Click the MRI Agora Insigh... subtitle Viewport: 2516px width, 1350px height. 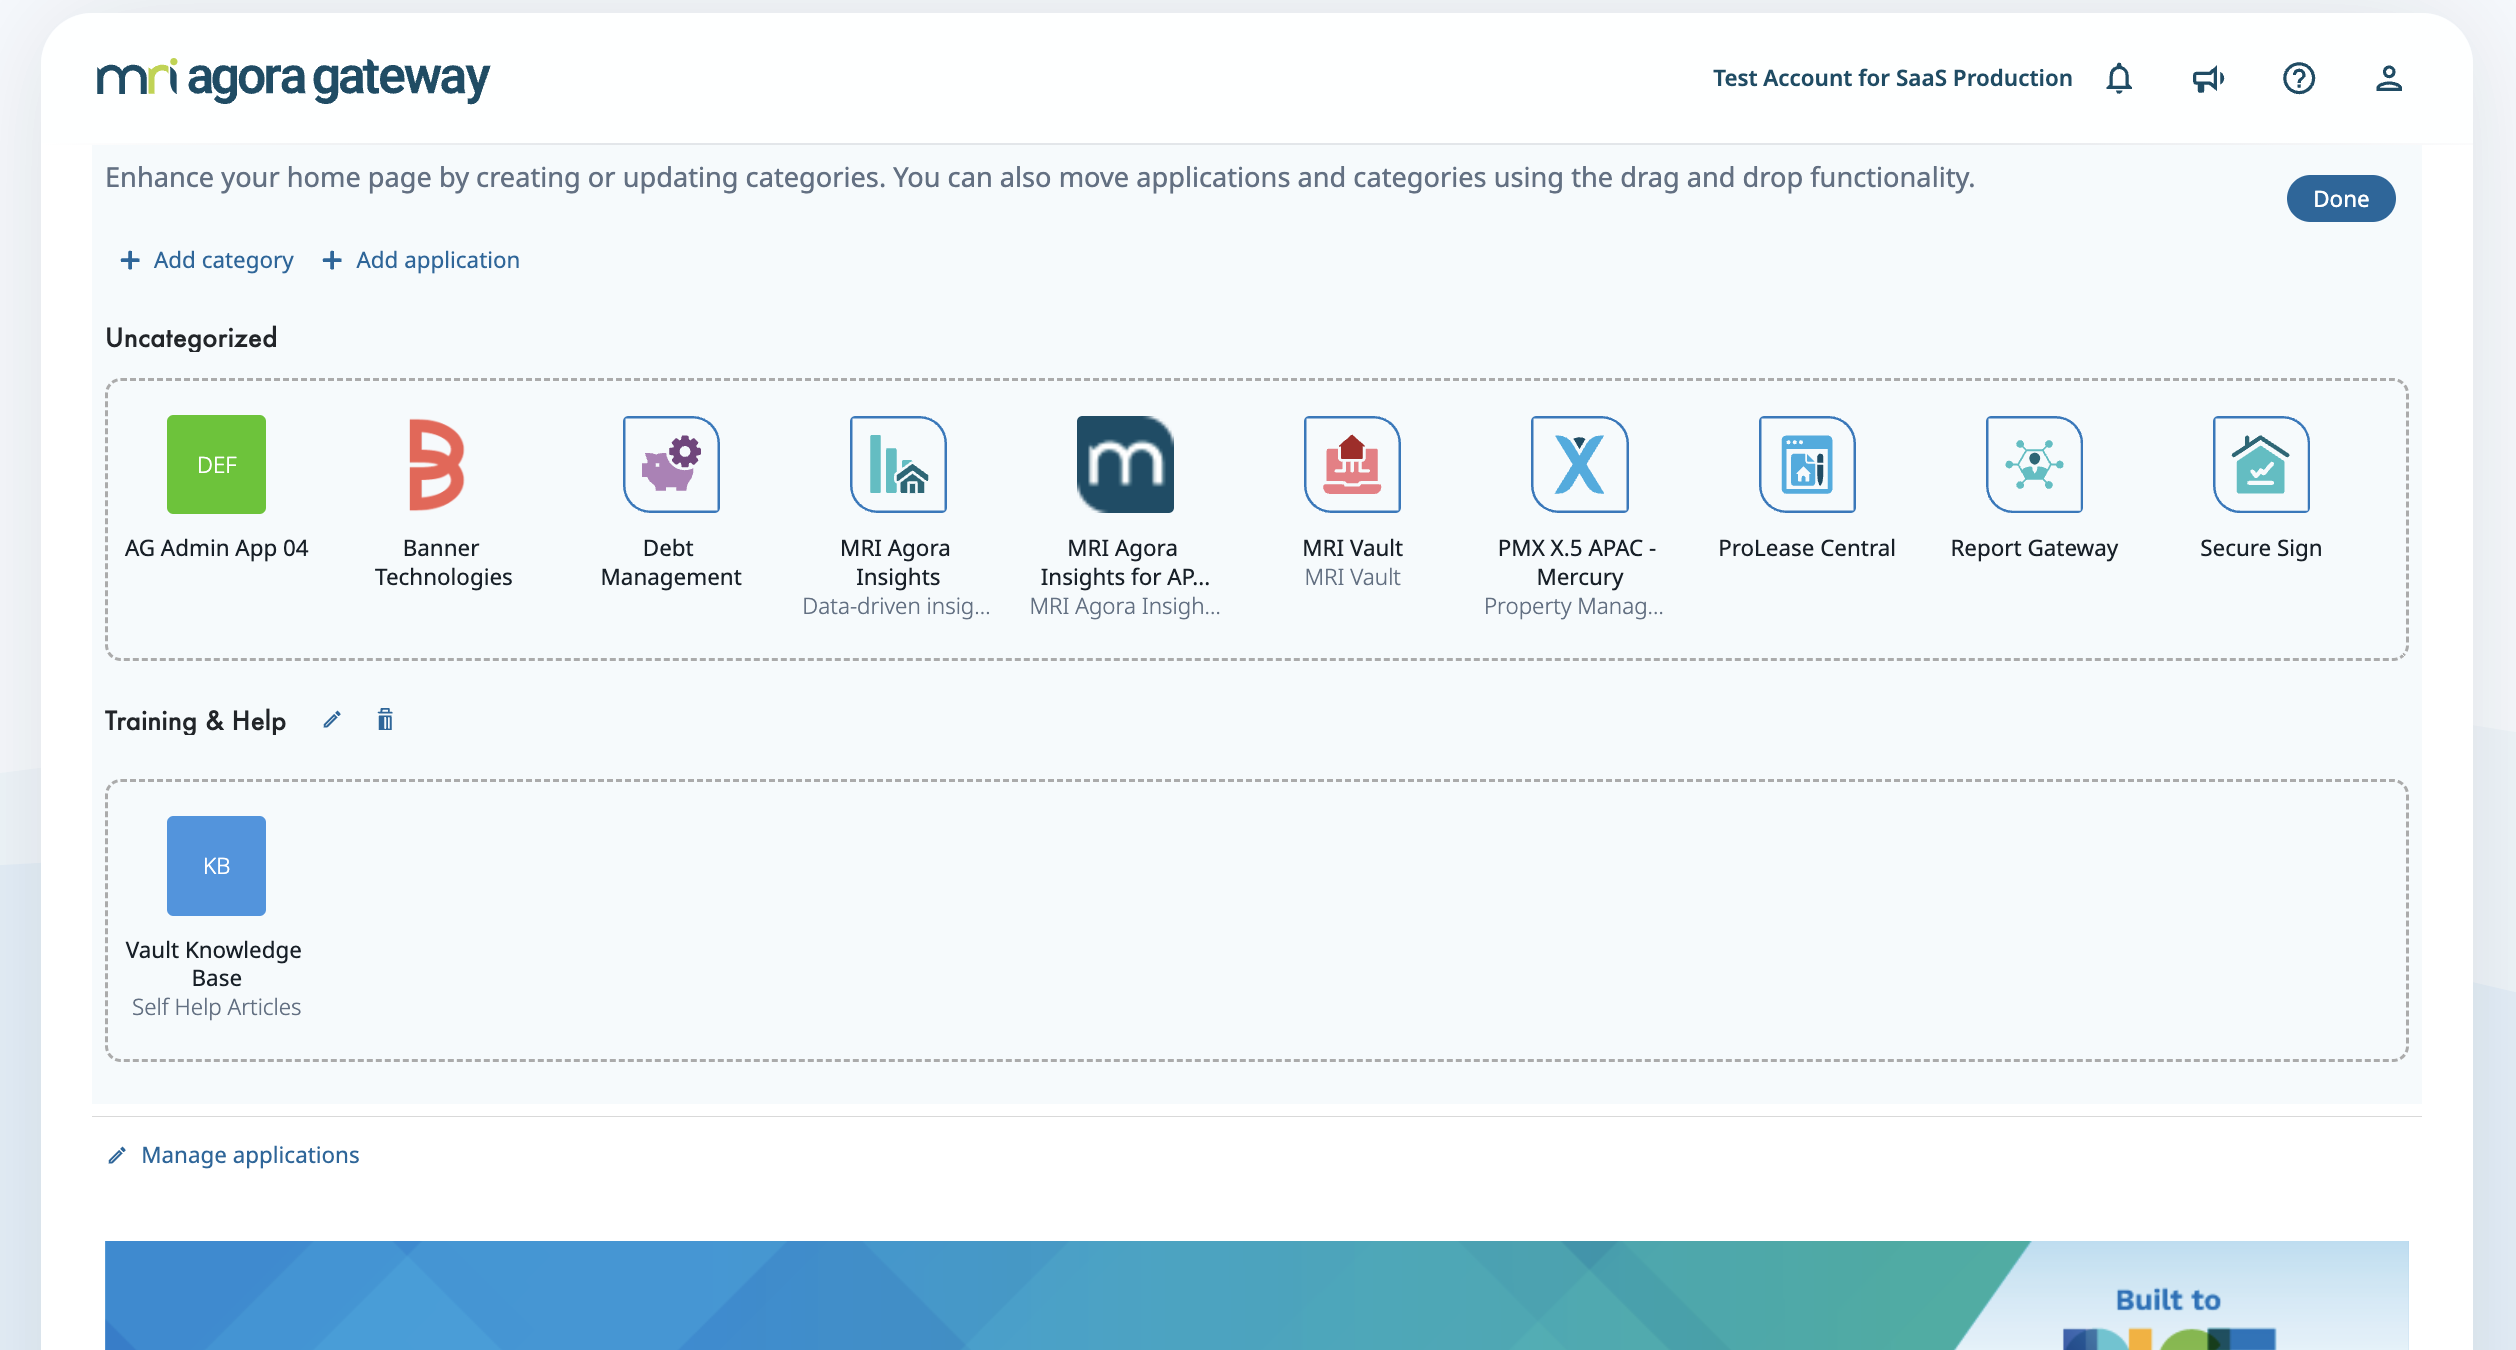point(1125,606)
